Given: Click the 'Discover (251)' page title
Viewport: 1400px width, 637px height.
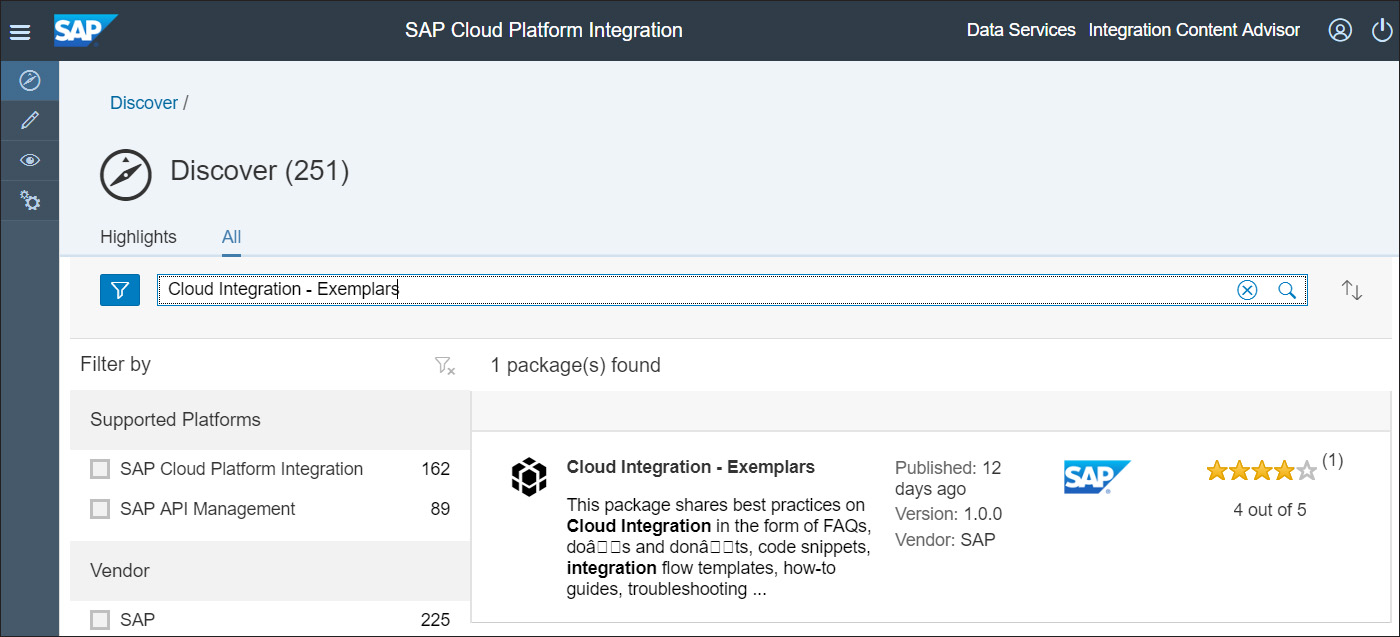Looking at the screenshot, I should tap(260, 171).
